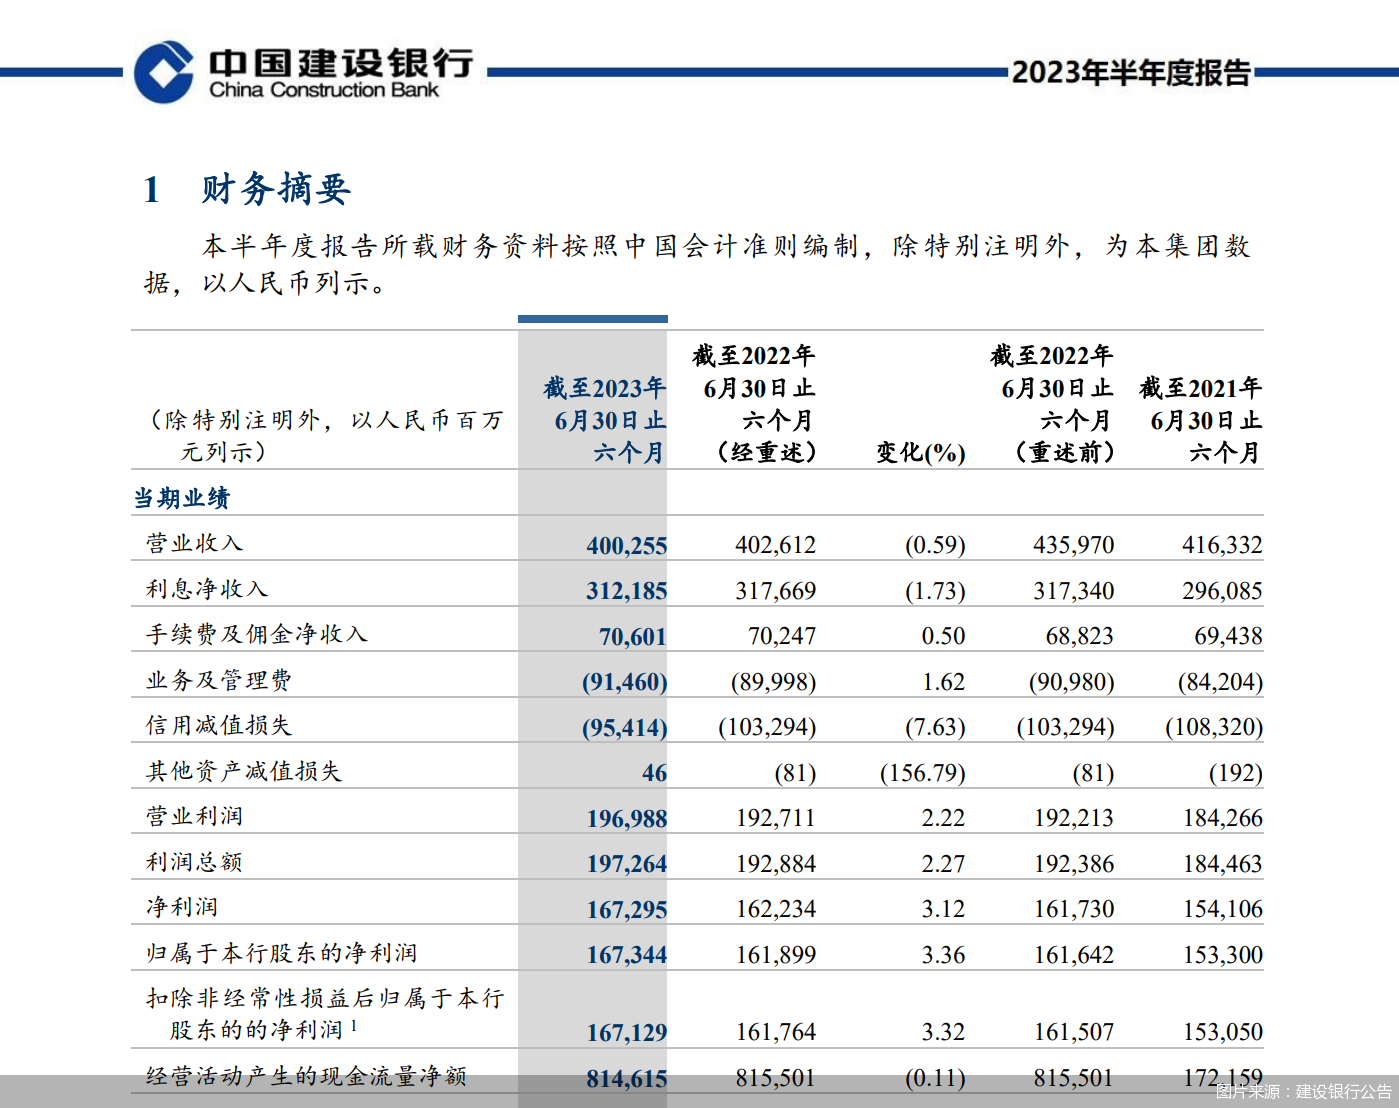This screenshot has width=1399, height=1108.
Task: Click the 手续费及佣金净收入 row label
Action: (x=235, y=633)
